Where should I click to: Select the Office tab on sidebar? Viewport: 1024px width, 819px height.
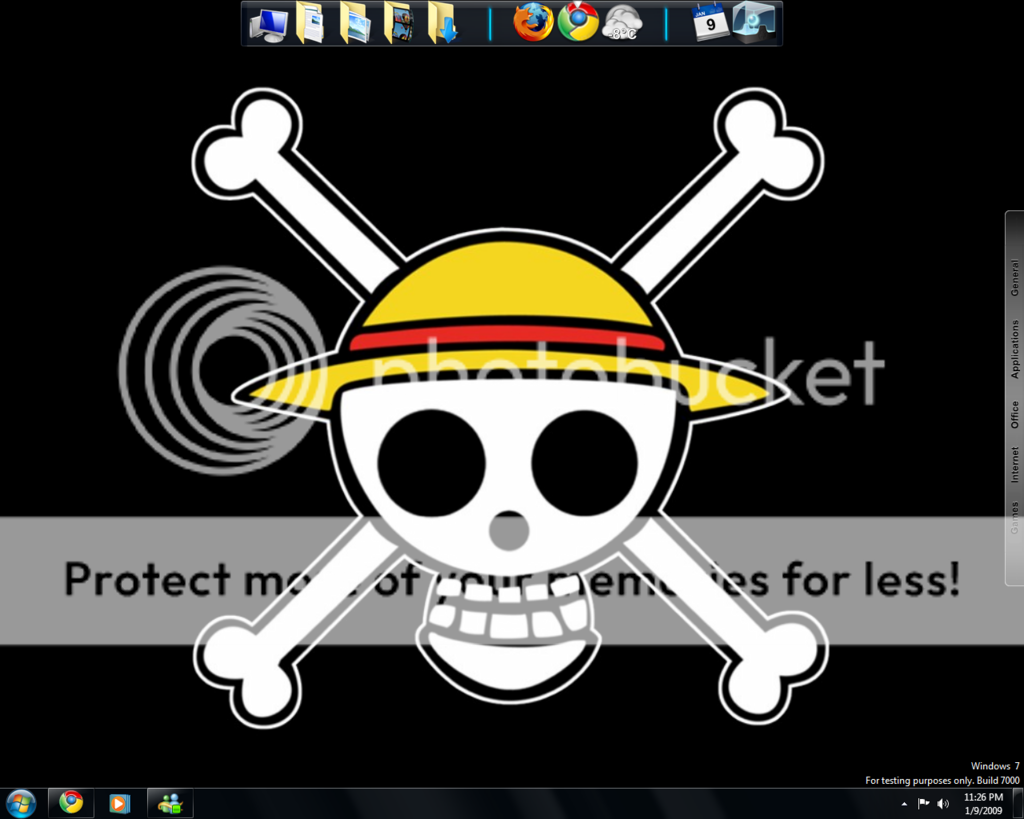1015,415
